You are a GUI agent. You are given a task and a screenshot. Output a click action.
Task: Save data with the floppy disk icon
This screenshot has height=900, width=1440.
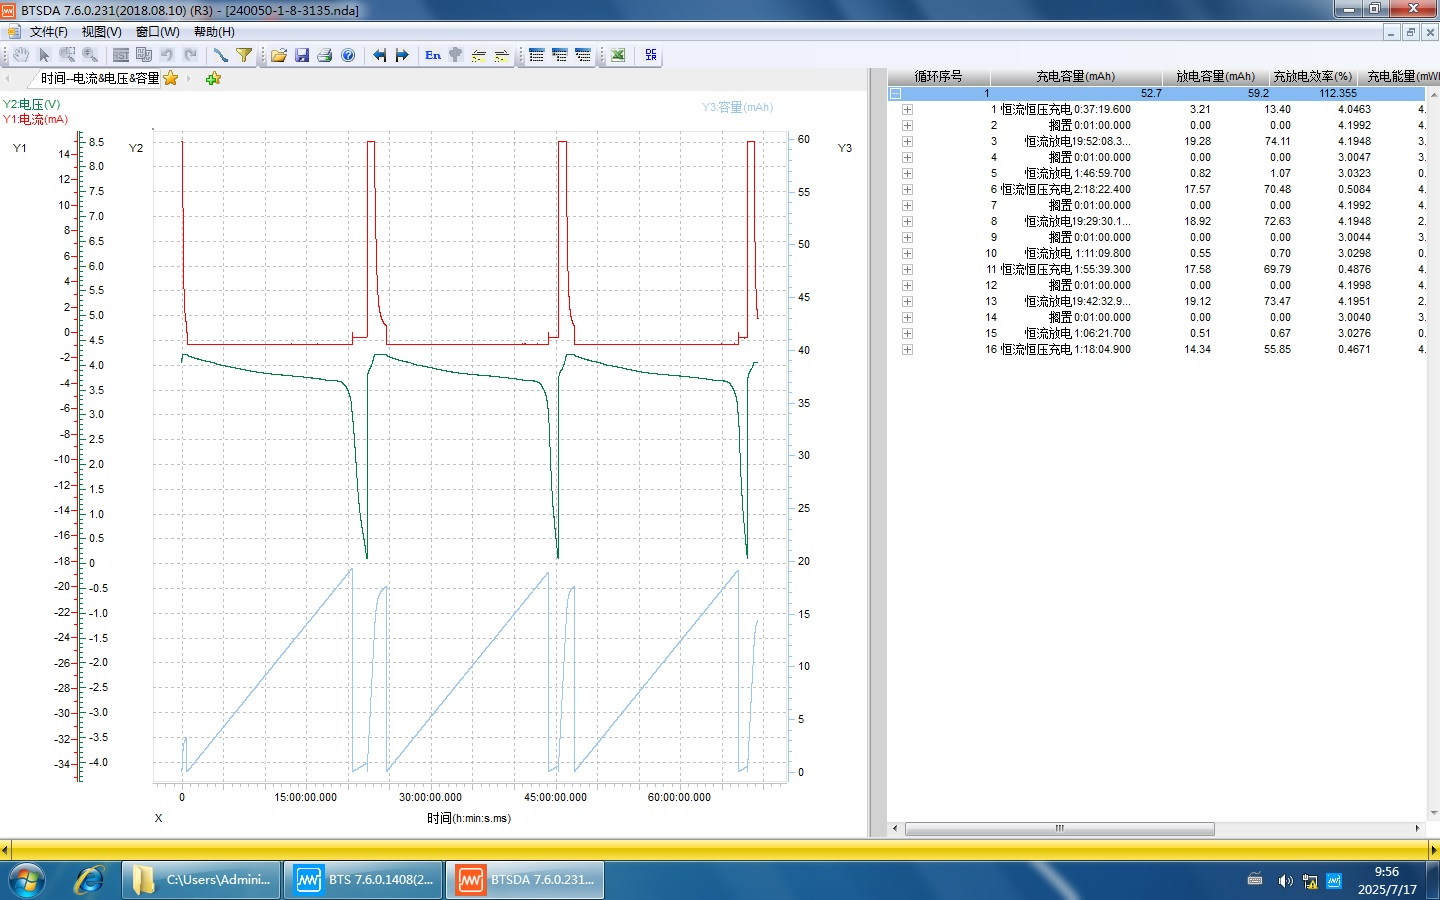(302, 55)
